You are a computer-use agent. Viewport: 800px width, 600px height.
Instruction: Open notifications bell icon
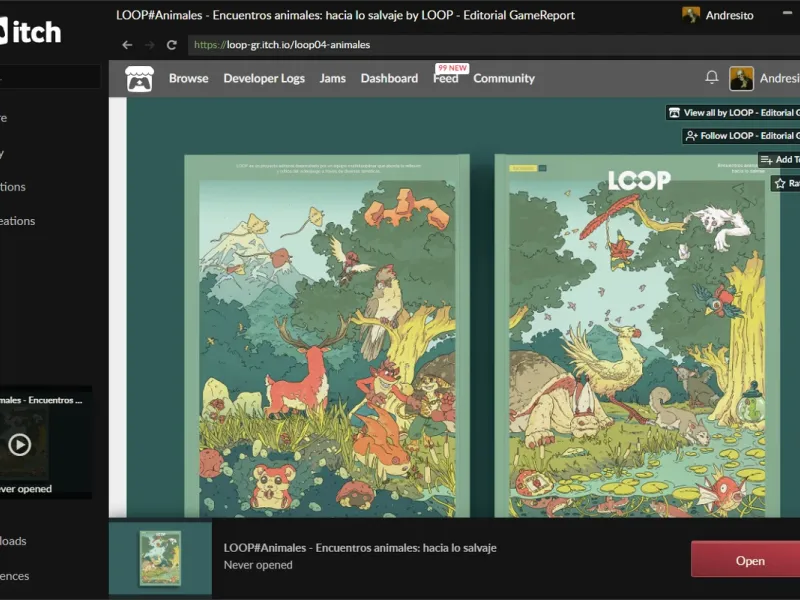click(712, 78)
